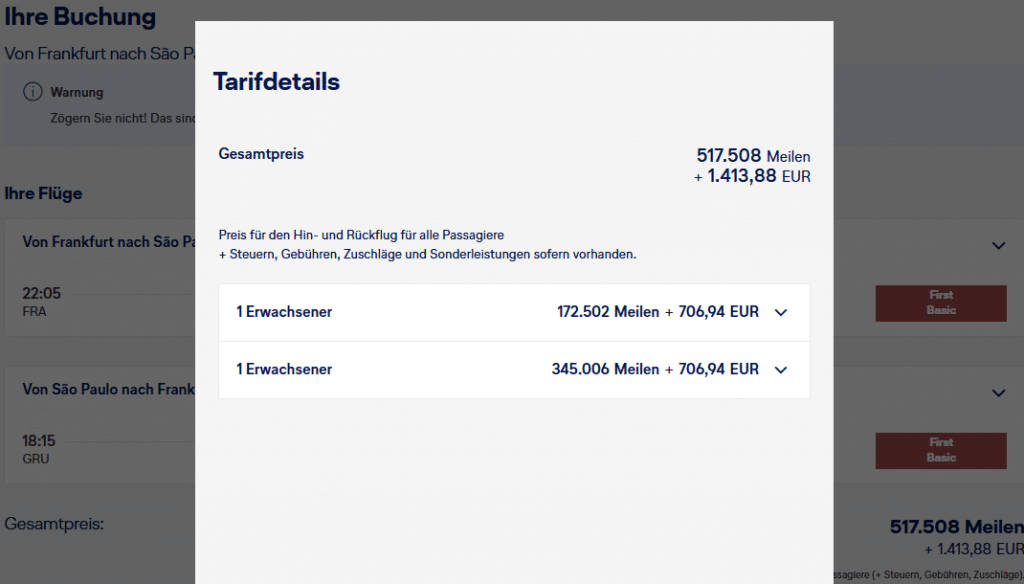Expand the Von São Paulo nach Frankfurt flight
The width and height of the screenshot is (1024, 584).
[x=997, y=393]
